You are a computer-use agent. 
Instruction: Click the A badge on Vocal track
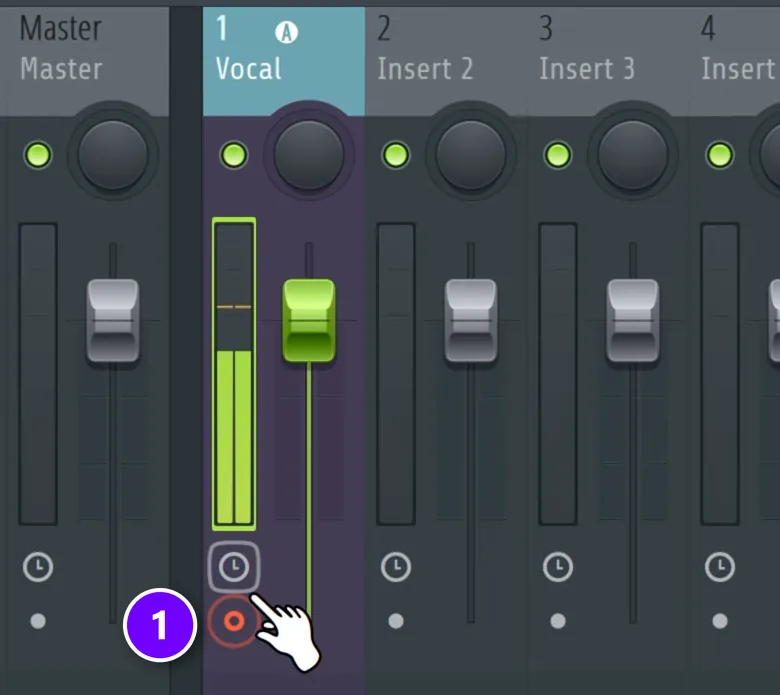(x=287, y=33)
